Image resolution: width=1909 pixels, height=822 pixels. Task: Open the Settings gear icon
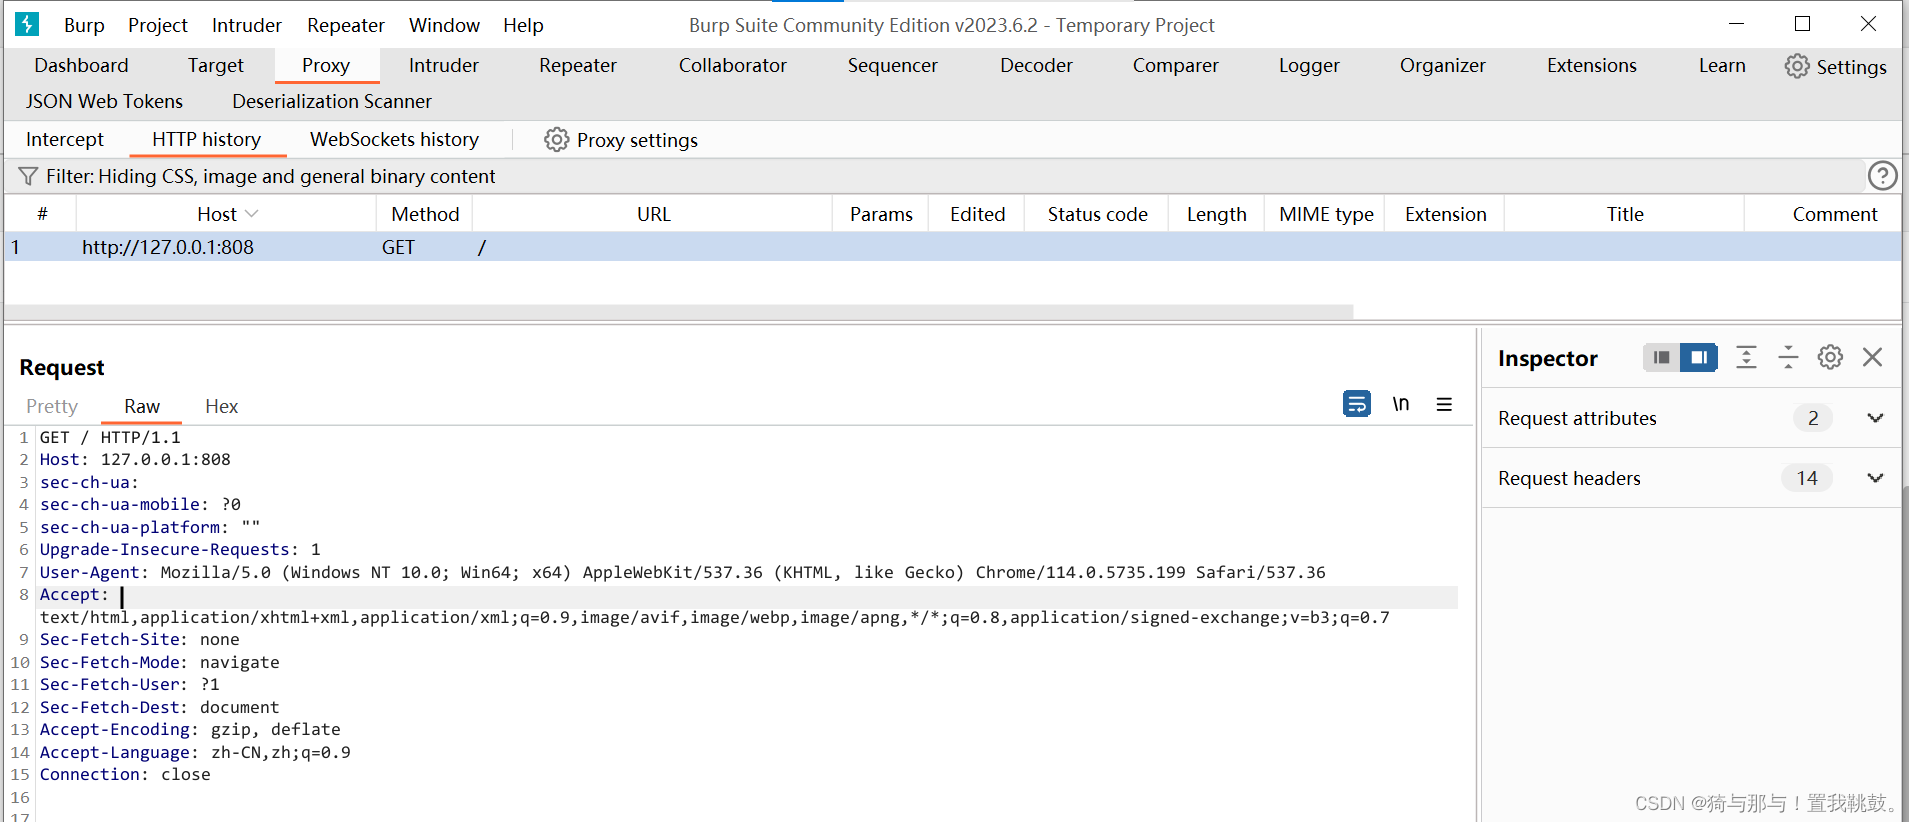coord(1797,66)
